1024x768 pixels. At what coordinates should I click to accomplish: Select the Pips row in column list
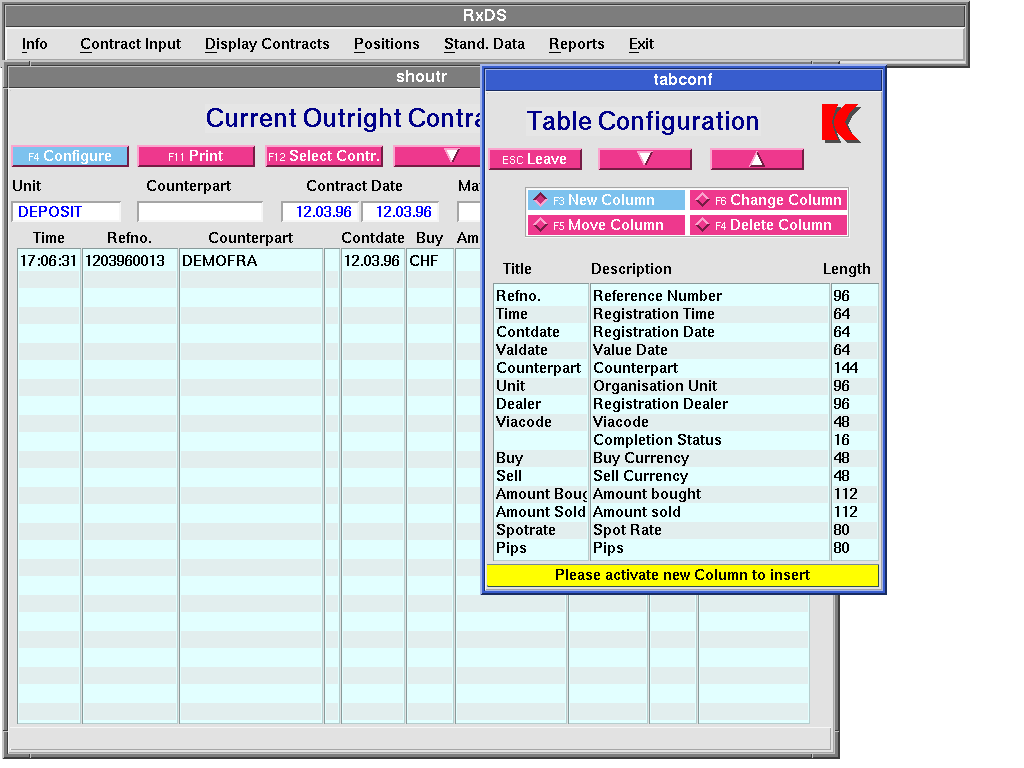click(686, 547)
